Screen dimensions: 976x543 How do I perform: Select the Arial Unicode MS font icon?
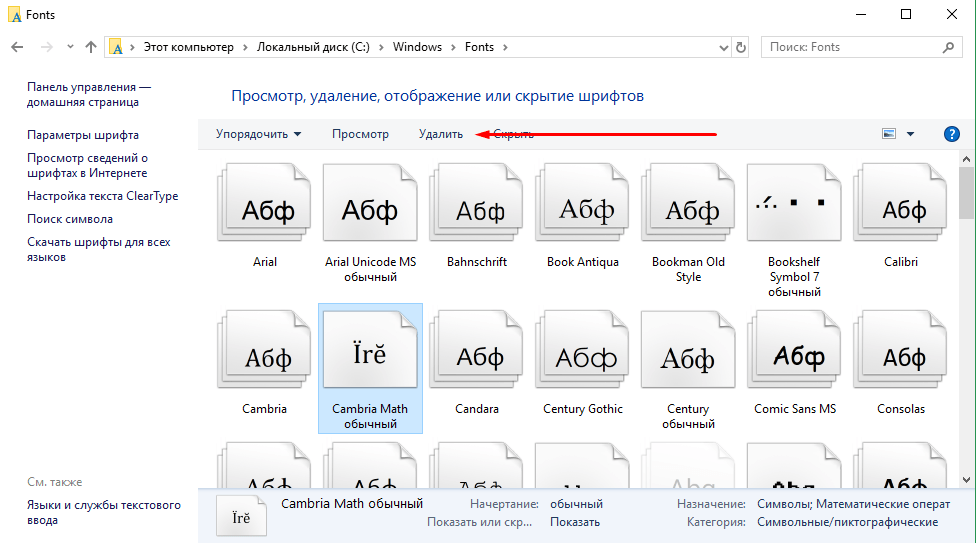click(x=370, y=203)
